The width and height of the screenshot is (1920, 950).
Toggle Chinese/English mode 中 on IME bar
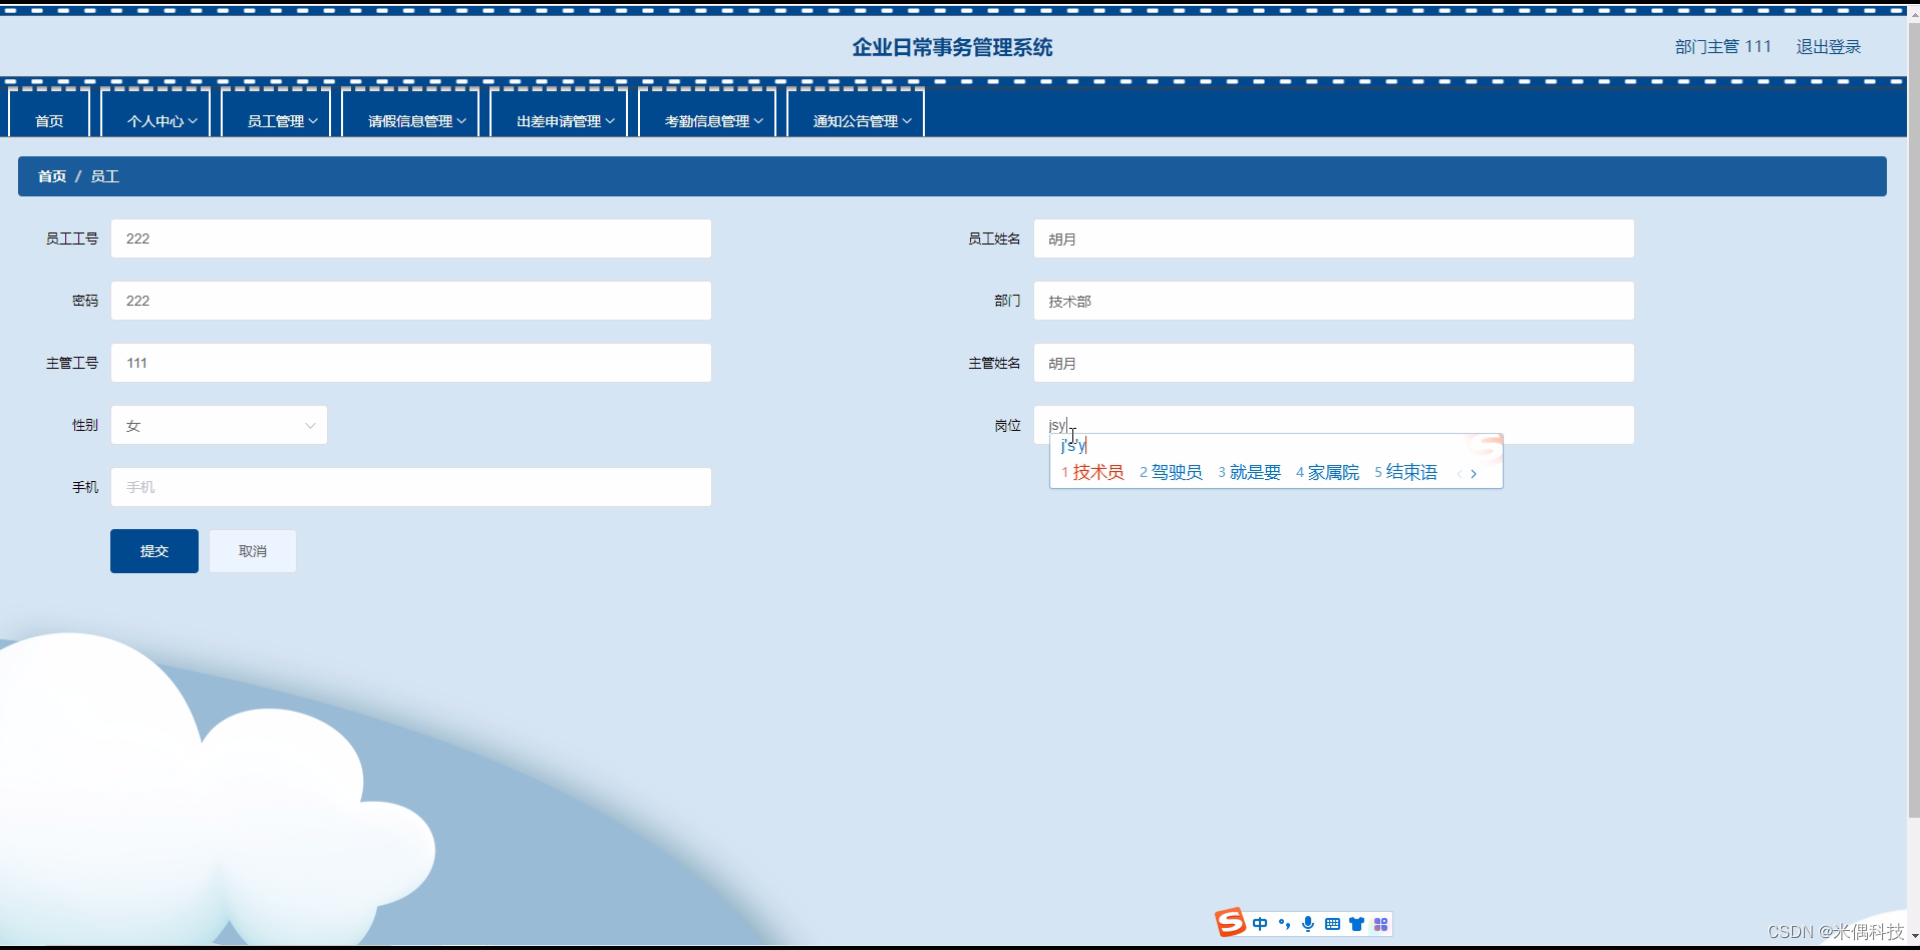coord(1260,924)
